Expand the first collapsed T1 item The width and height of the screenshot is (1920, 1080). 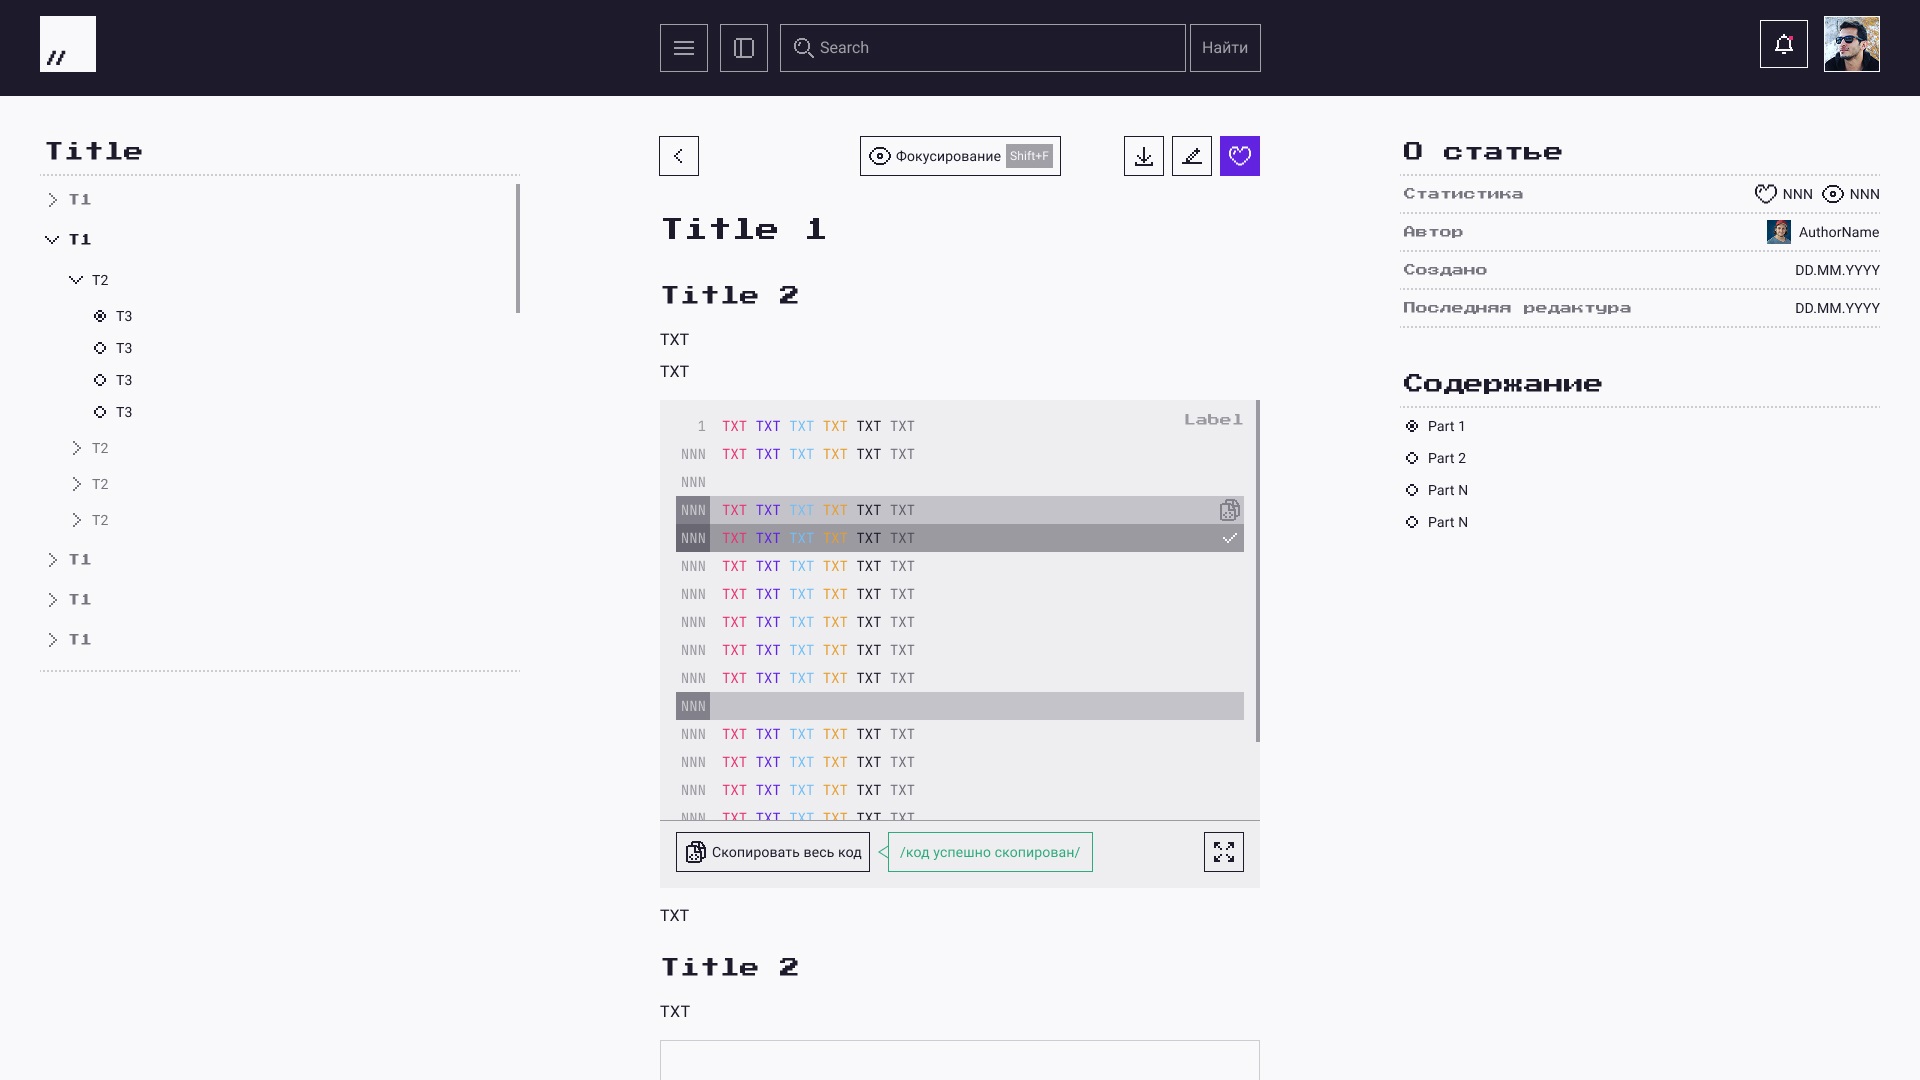[53, 200]
